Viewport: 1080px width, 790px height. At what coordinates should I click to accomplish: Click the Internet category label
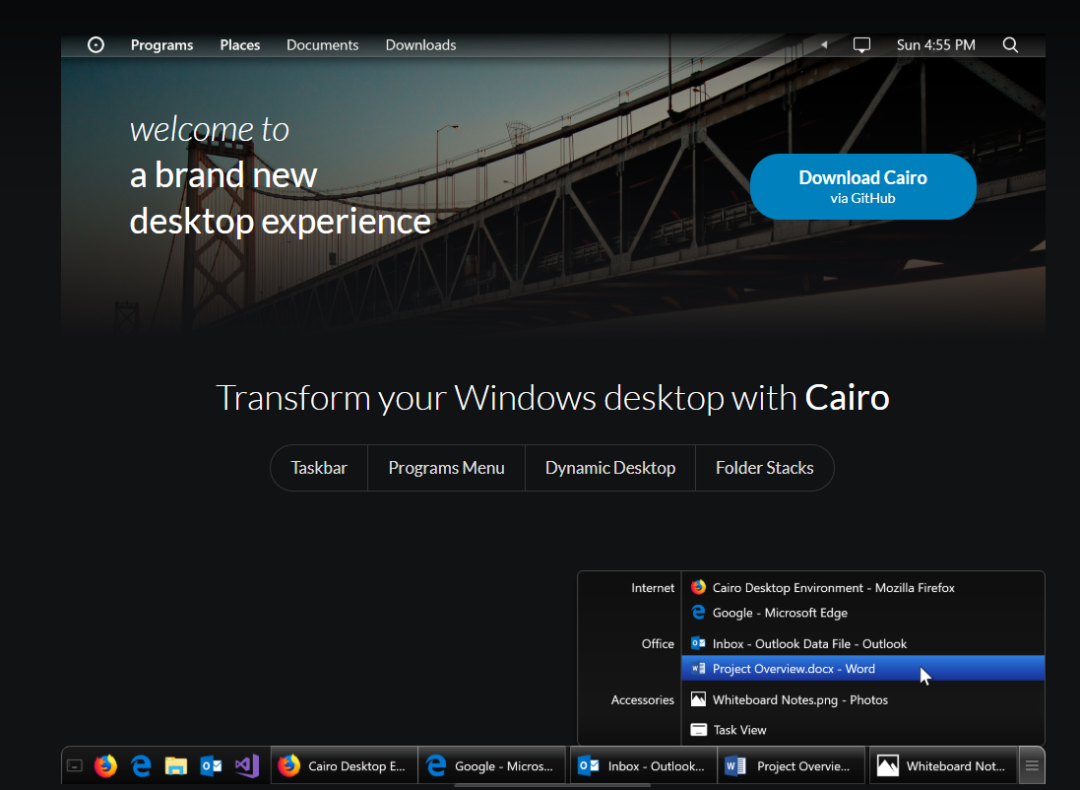(x=652, y=588)
